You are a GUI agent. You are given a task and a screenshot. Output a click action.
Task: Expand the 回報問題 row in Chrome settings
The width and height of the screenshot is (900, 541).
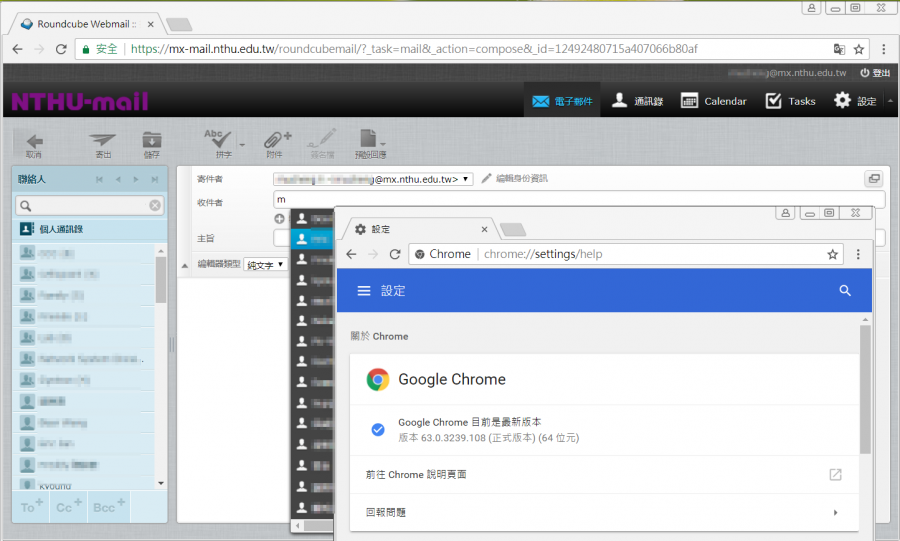[834, 512]
